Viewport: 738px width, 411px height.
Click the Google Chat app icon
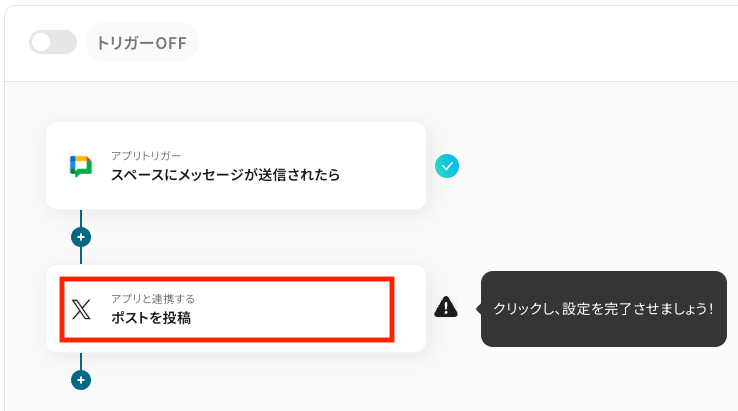coord(81,166)
